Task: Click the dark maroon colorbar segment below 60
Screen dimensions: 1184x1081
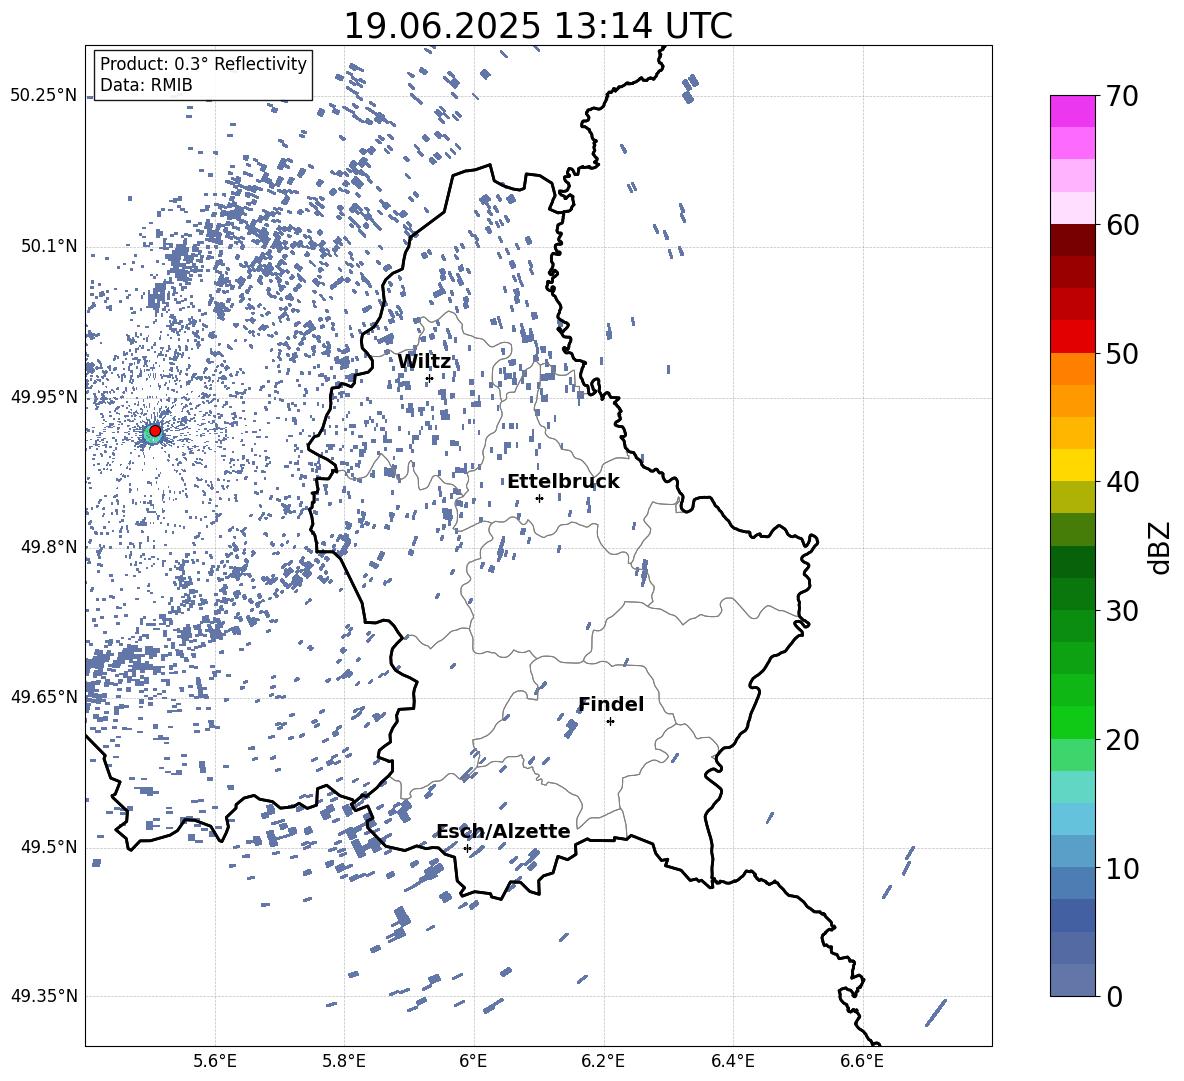Action: coord(1072,240)
